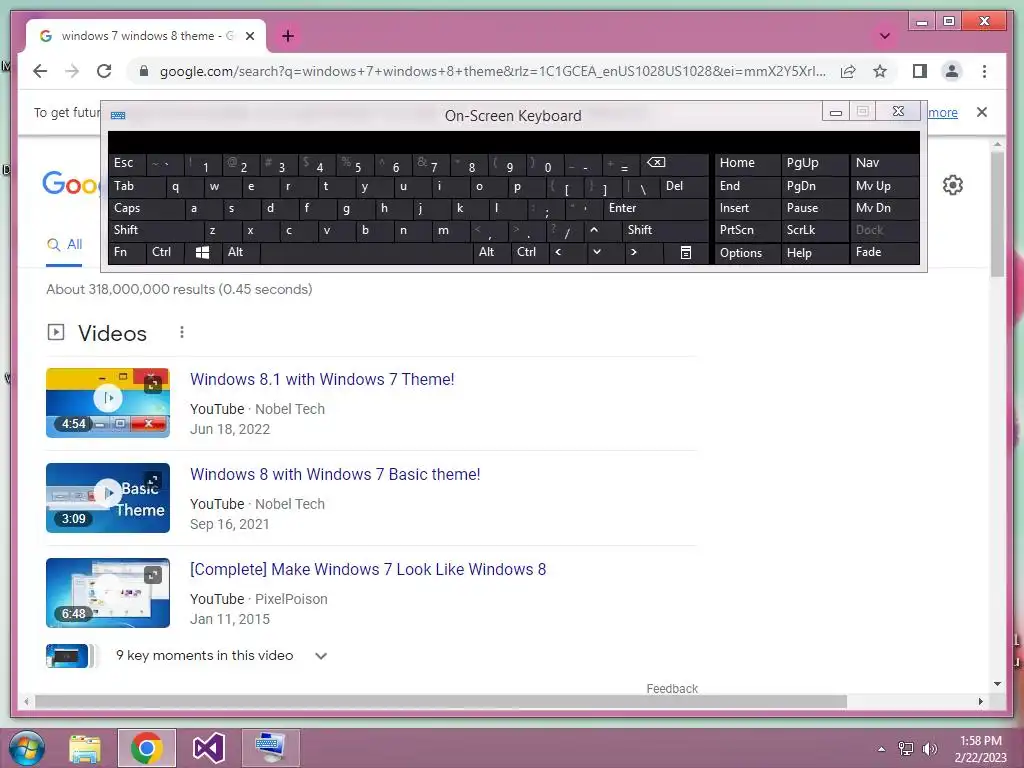The width and height of the screenshot is (1024, 768).
Task: Play the 4:54 video thumbnail
Action: tap(108, 403)
